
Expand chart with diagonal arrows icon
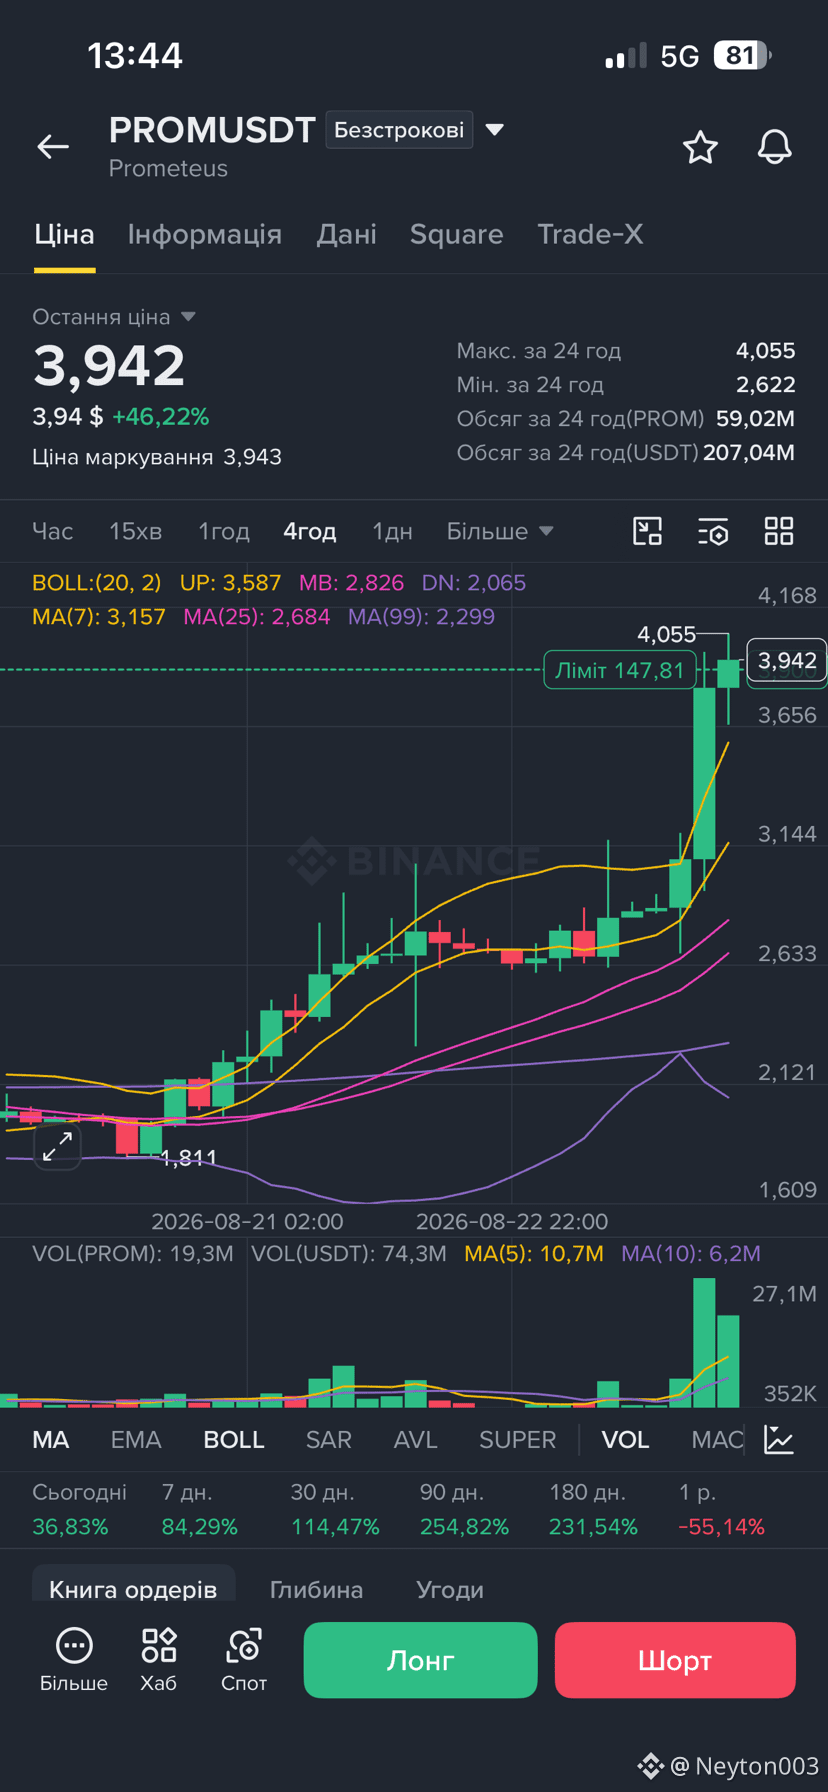(x=57, y=1146)
